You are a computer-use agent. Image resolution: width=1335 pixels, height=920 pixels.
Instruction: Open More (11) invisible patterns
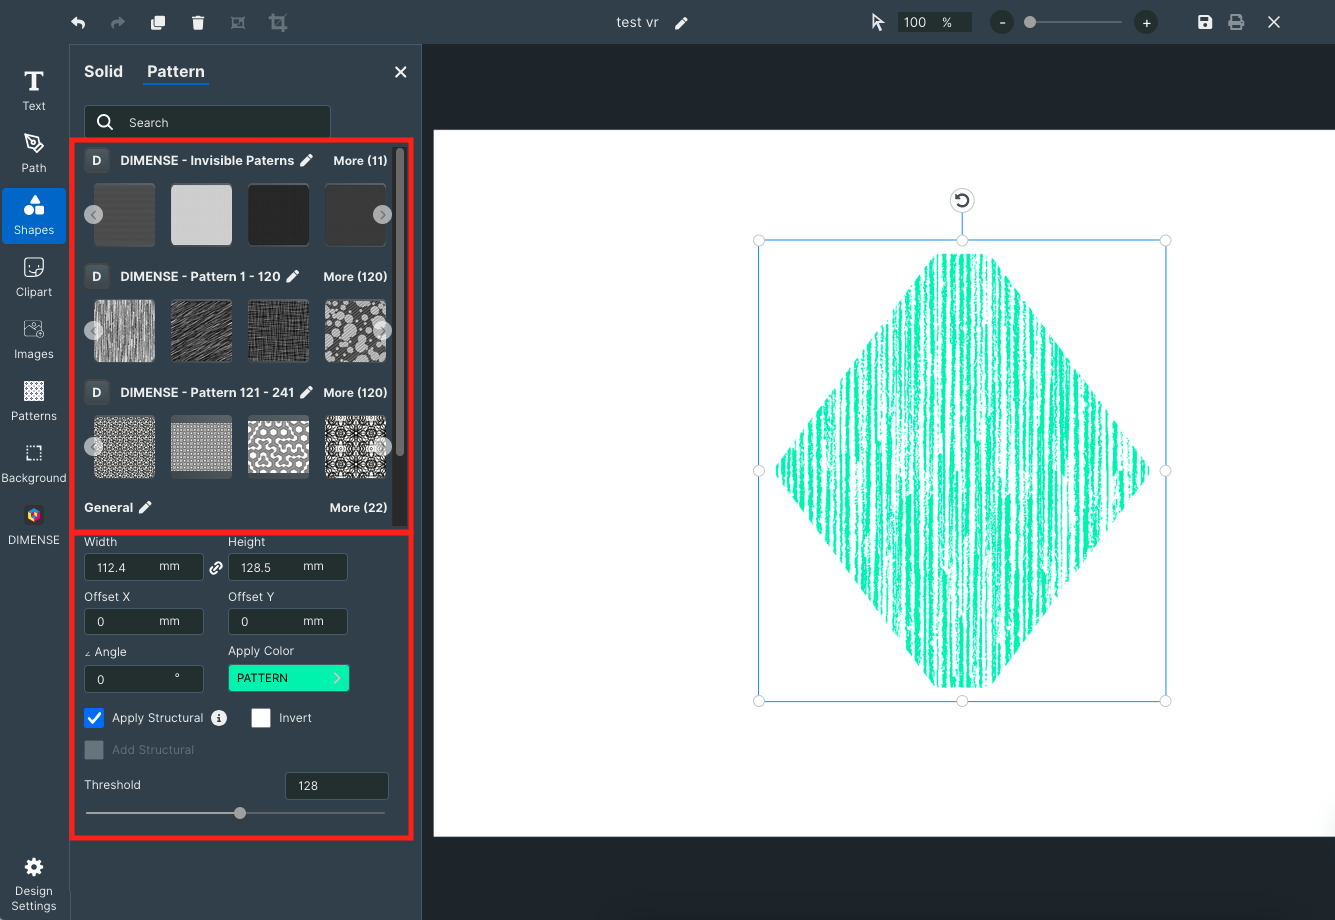pos(360,160)
